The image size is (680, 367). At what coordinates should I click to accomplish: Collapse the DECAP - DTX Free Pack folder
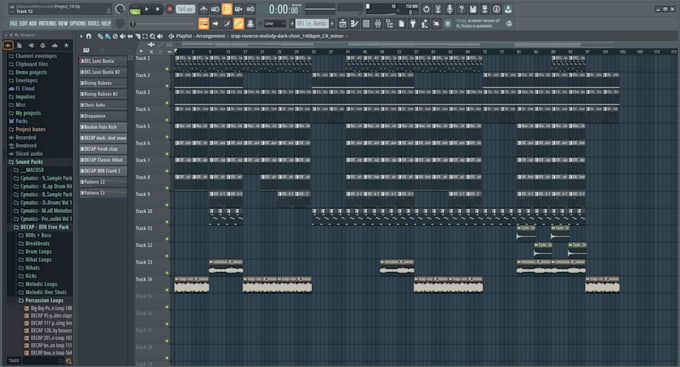(41, 227)
